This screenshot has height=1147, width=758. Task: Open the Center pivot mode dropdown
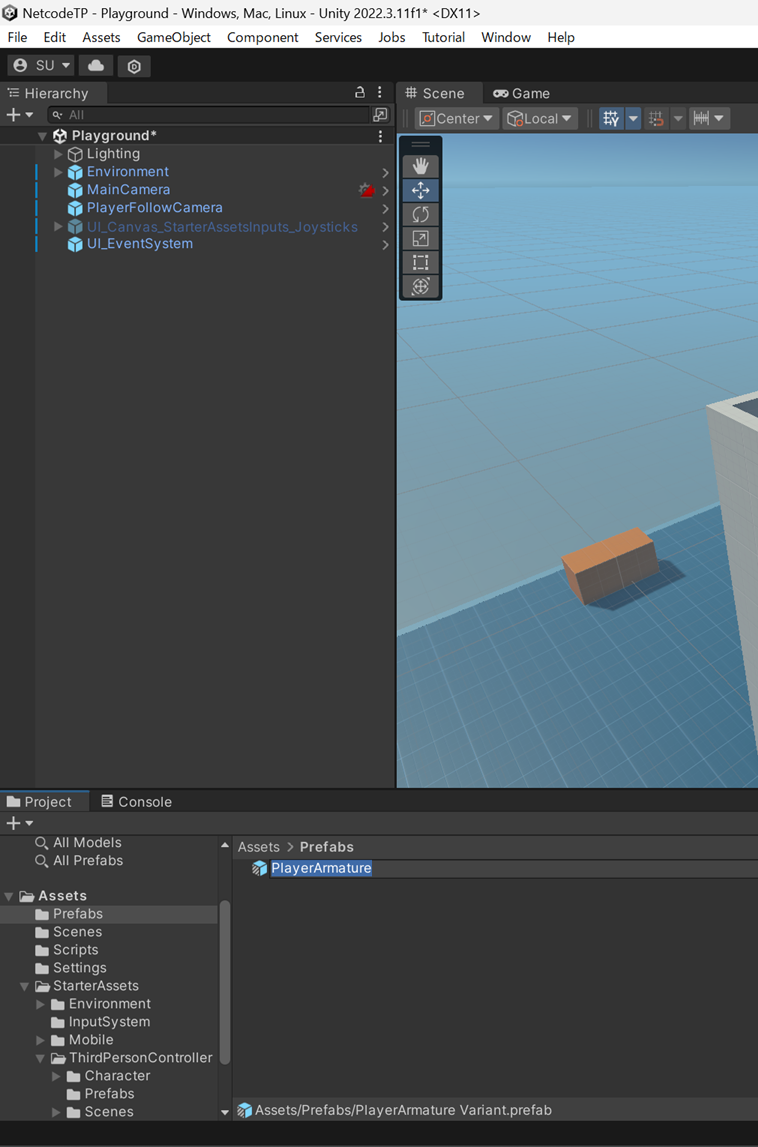tap(456, 118)
